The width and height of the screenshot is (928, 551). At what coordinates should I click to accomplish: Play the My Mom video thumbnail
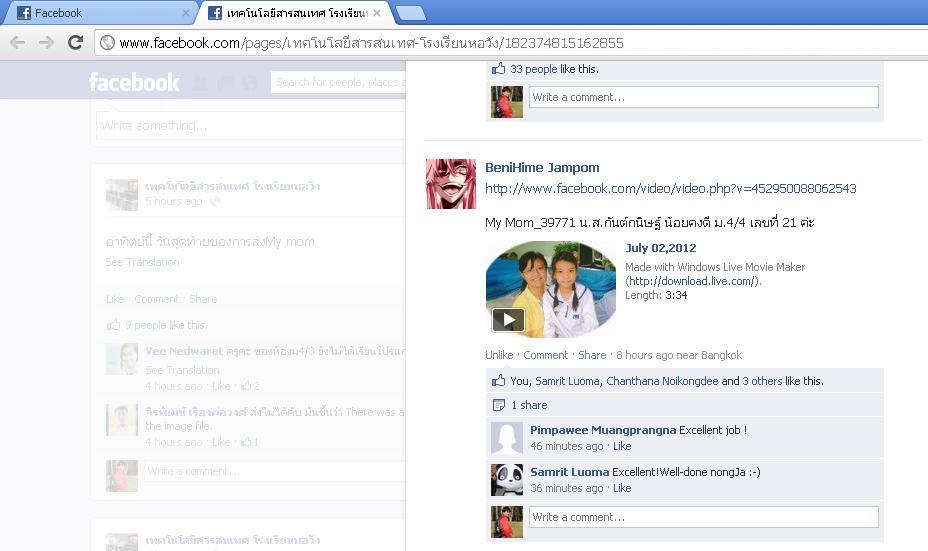click(508, 319)
